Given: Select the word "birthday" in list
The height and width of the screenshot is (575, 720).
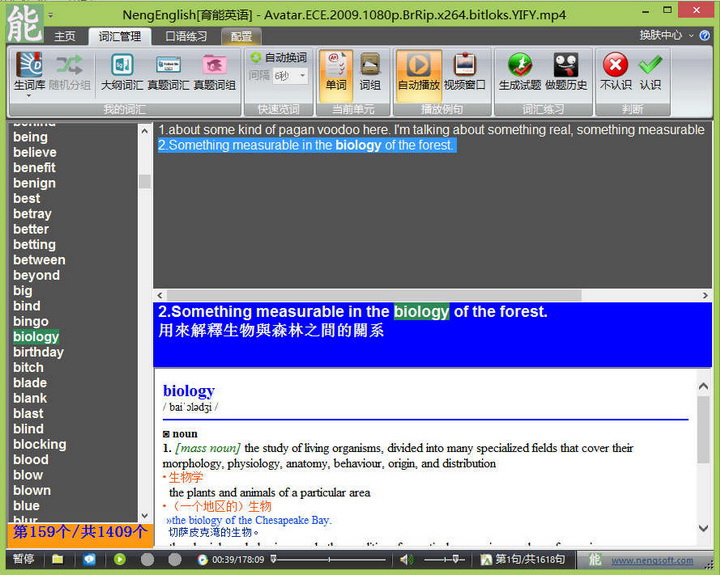Looking at the screenshot, I should (x=38, y=352).
